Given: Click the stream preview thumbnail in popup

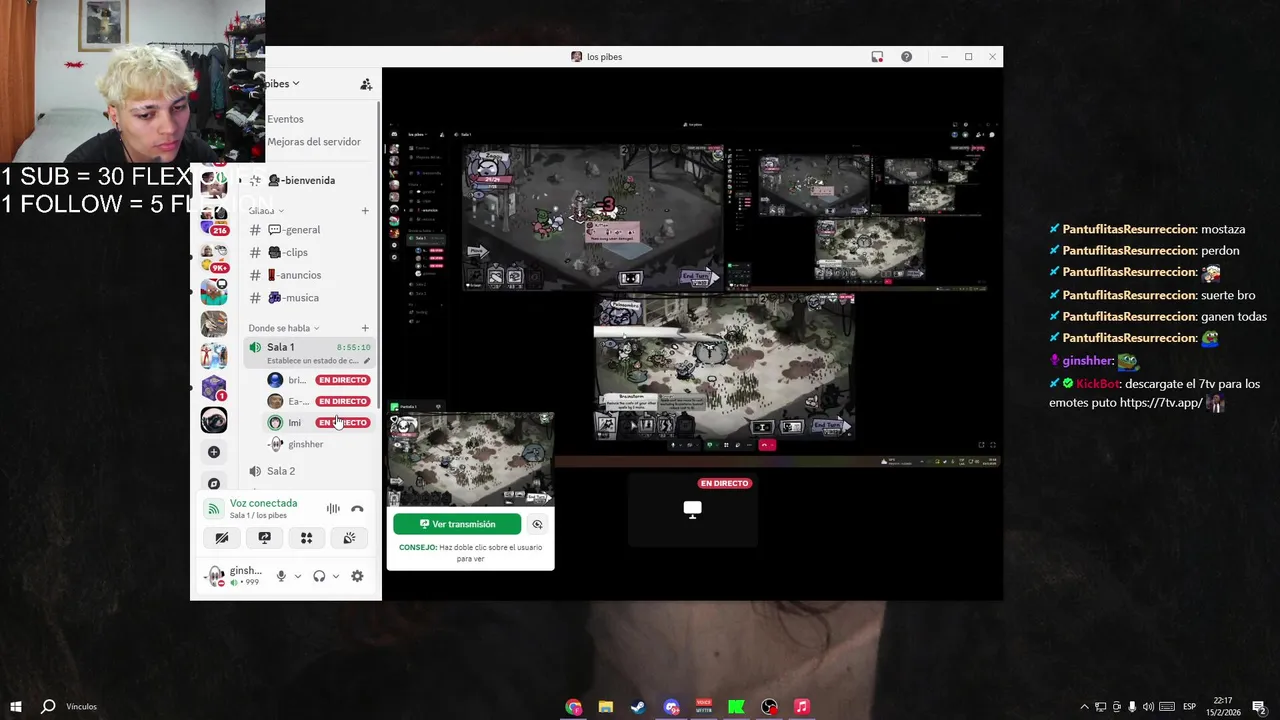Looking at the screenshot, I should coord(470,457).
